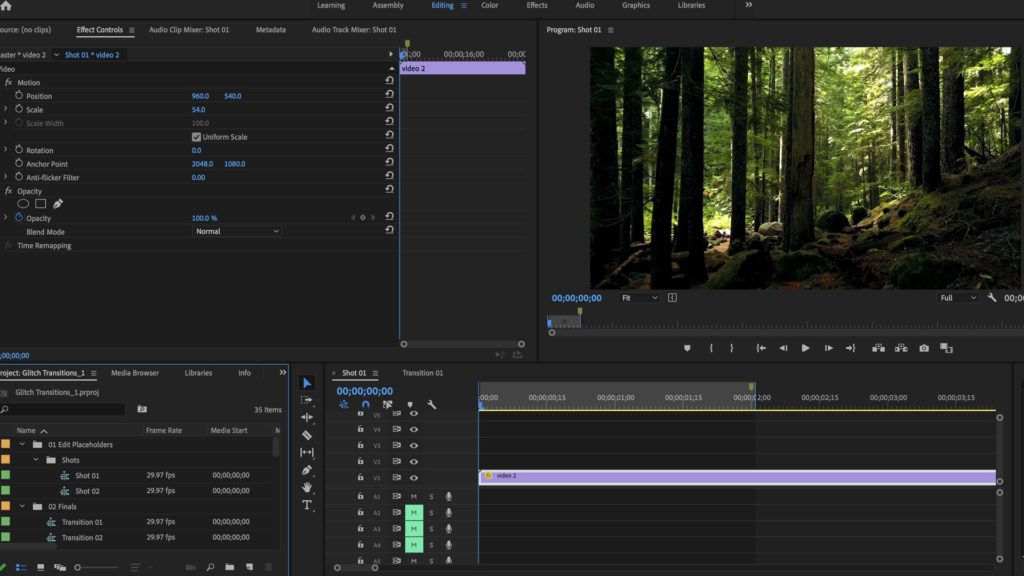The height and width of the screenshot is (576, 1024).
Task: Choose the Type tool
Action: 307,505
